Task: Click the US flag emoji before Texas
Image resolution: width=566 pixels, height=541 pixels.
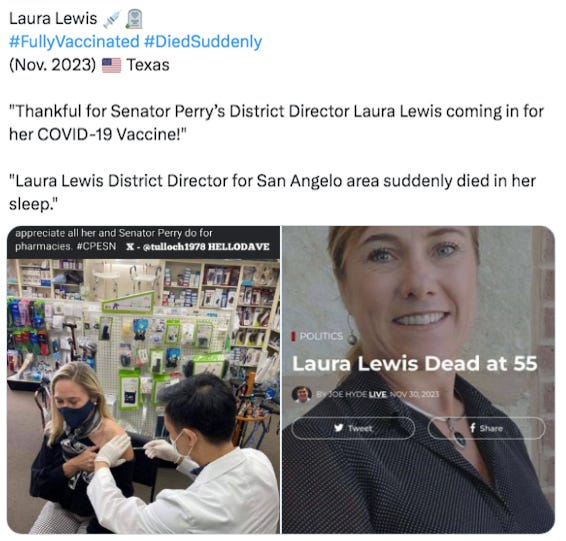Action: pyautogui.click(x=112, y=65)
